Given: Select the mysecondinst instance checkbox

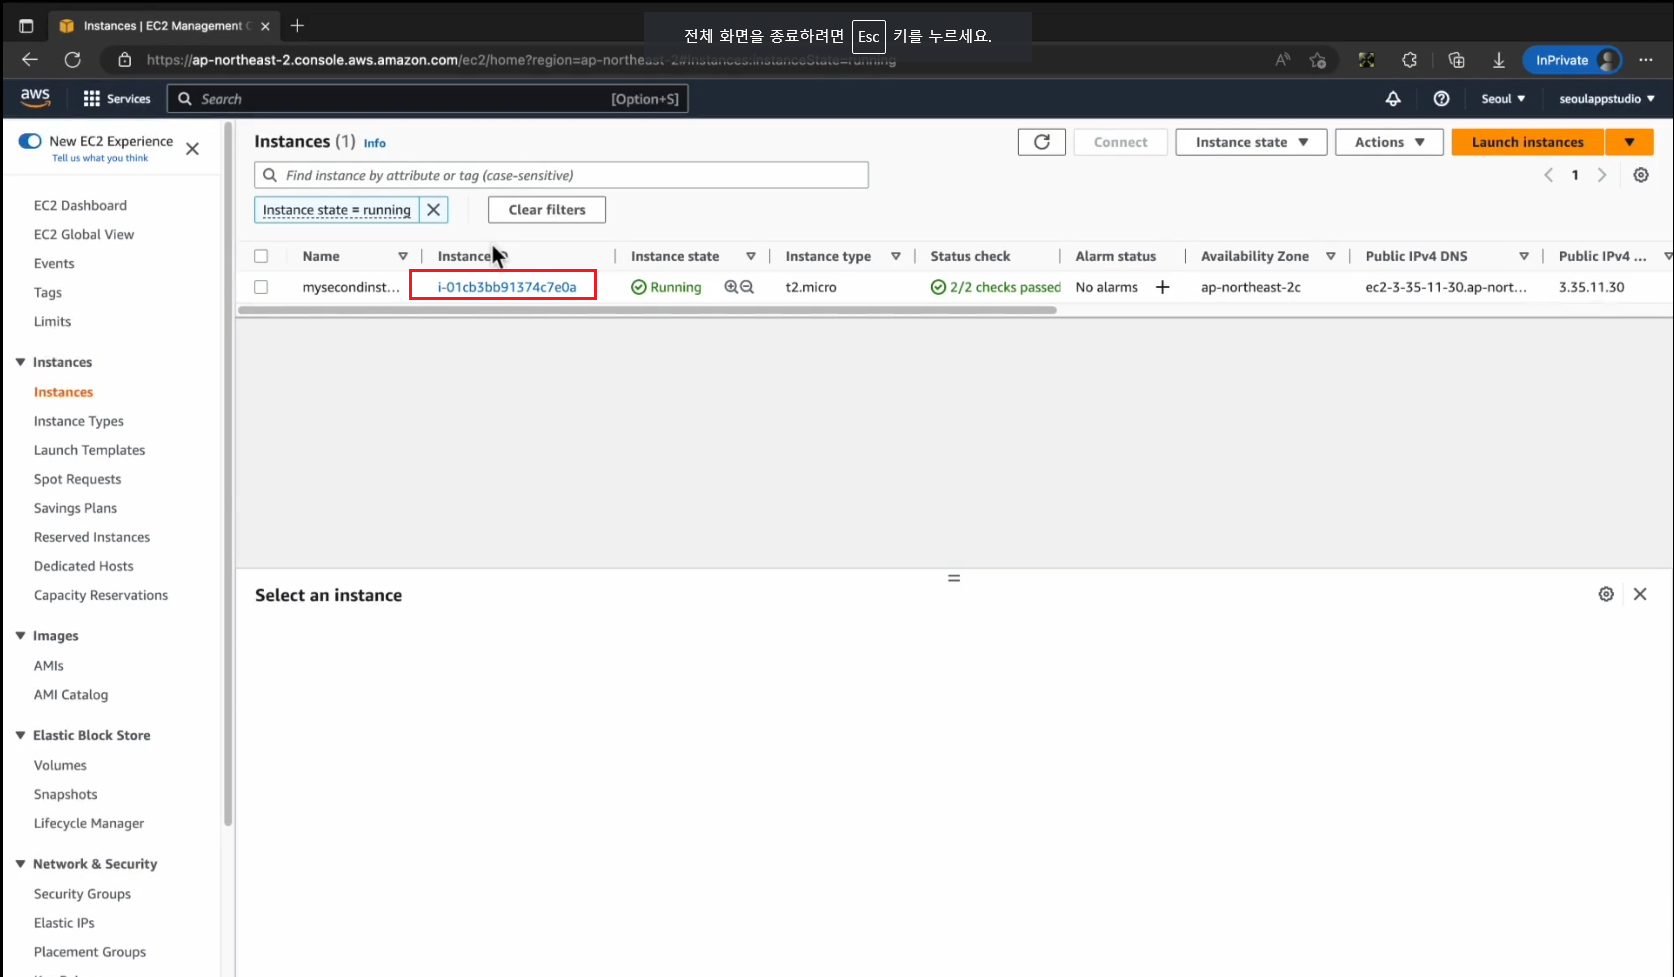Looking at the screenshot, I should [x=261, y=287].
